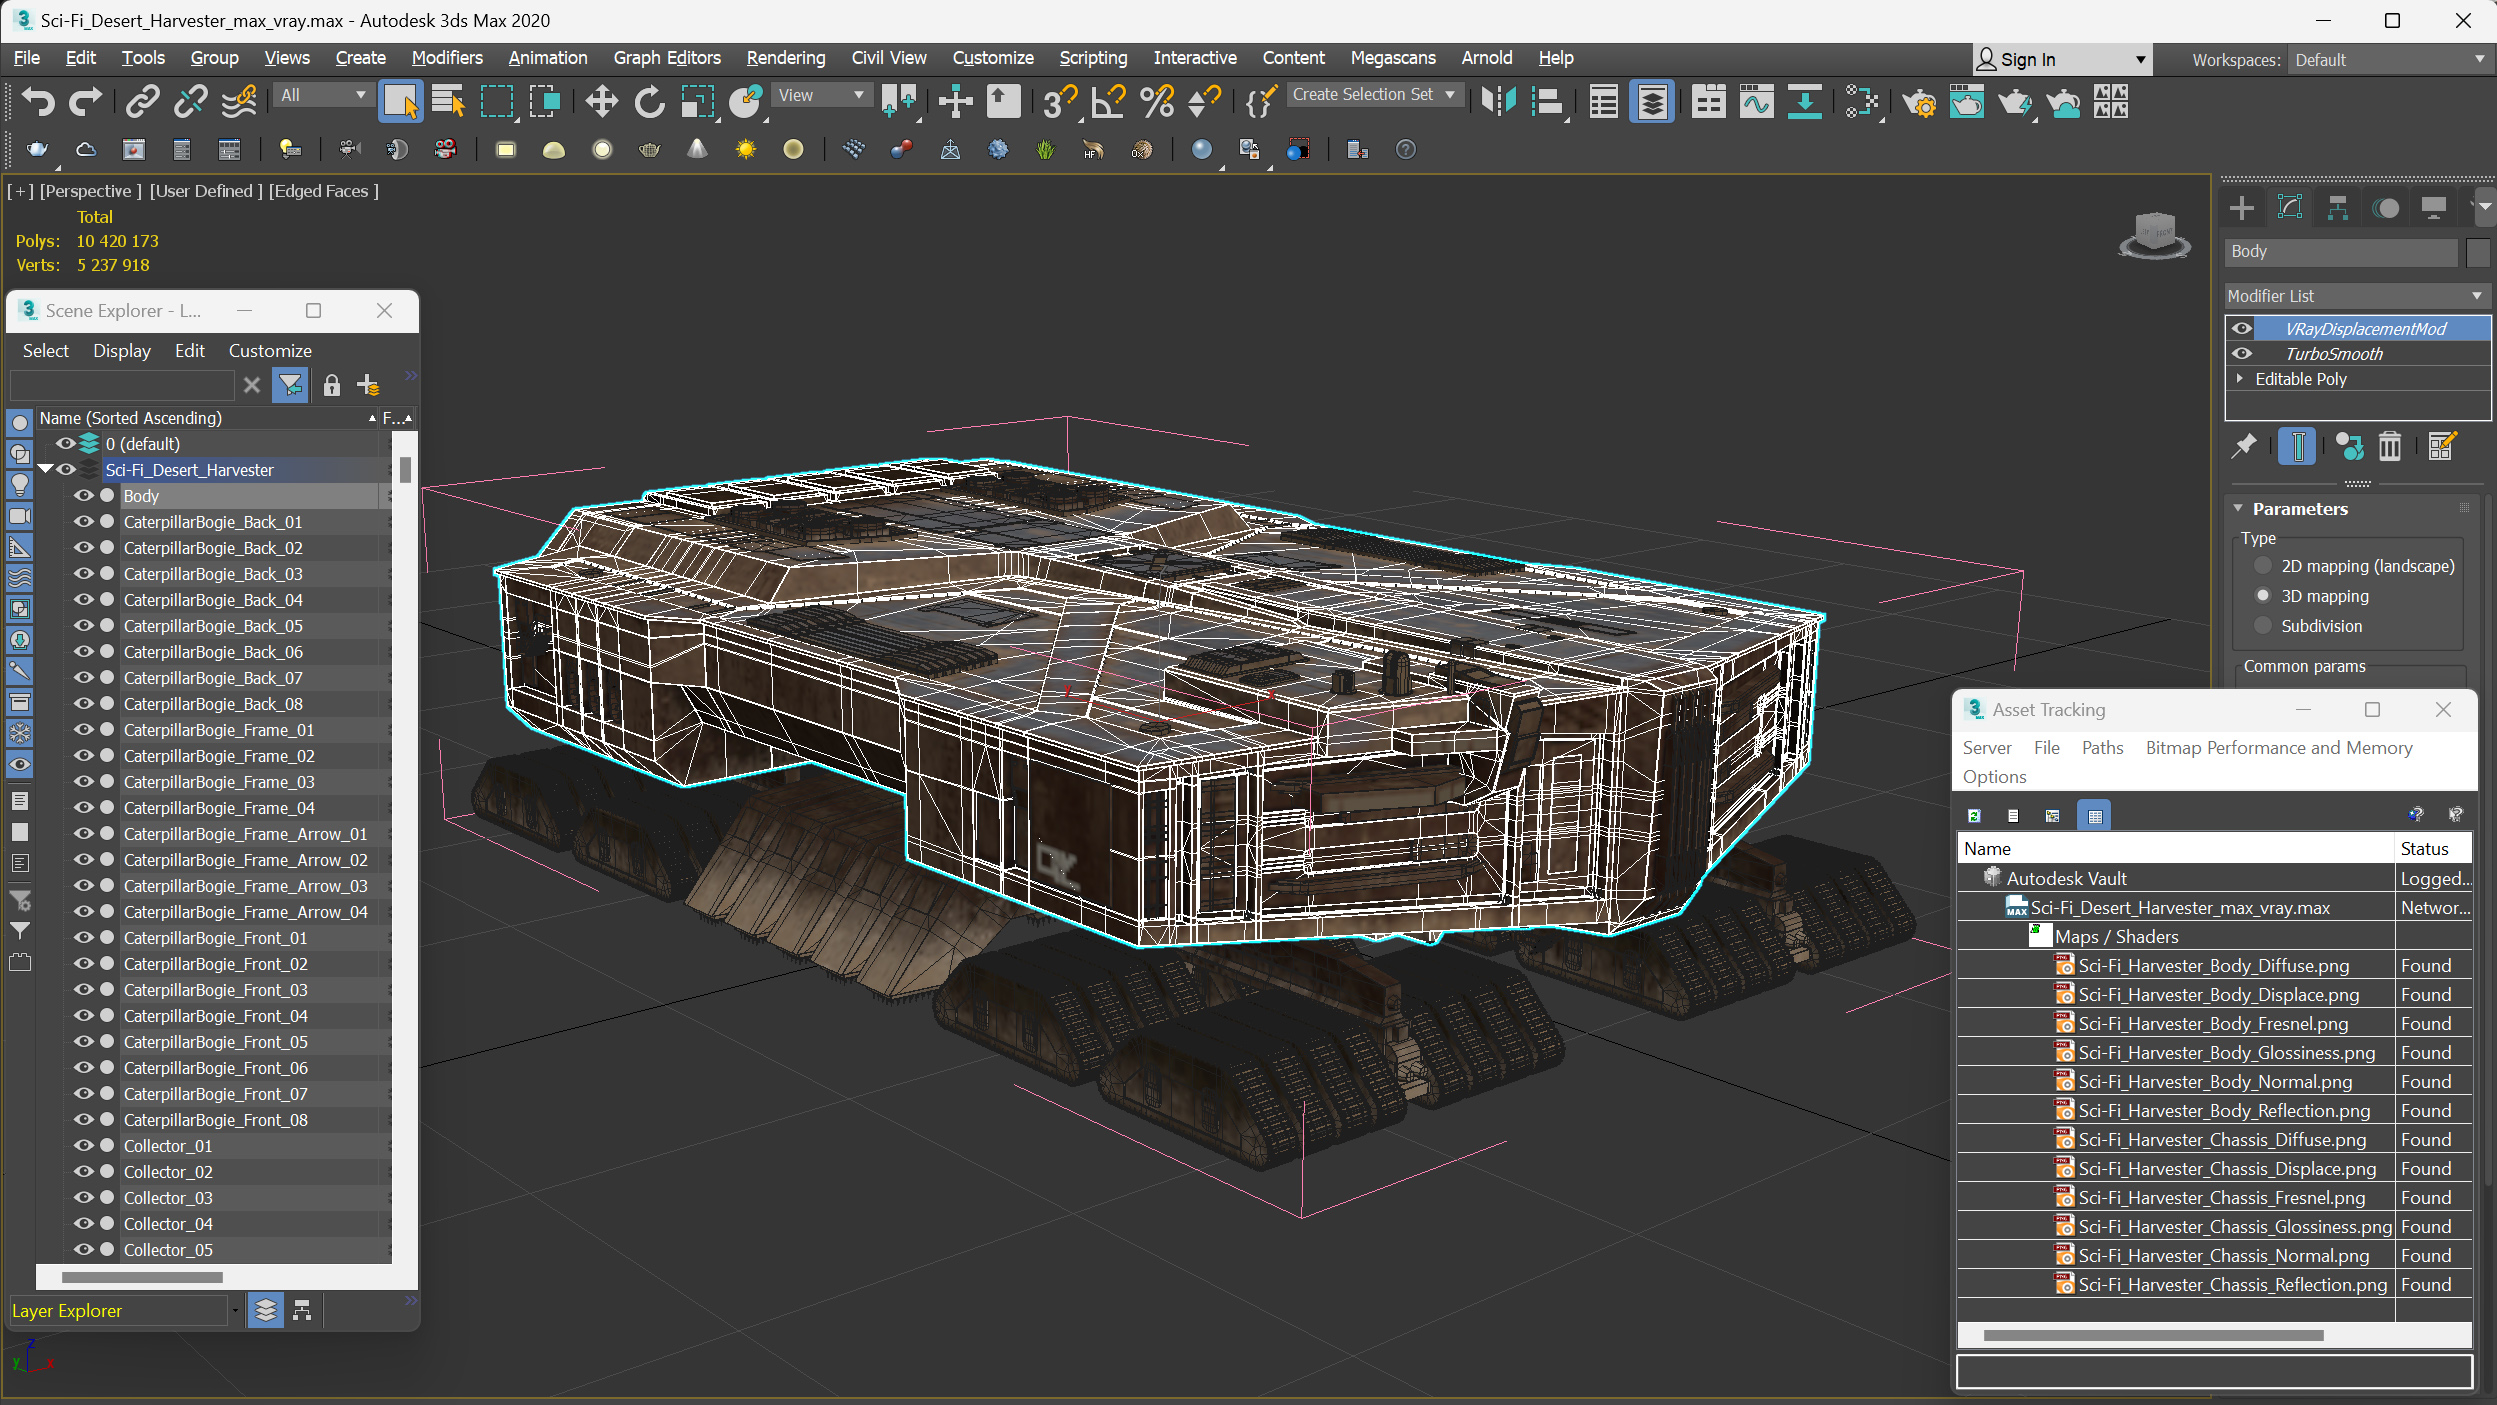Open the Motion command panel tab
This screenshot has height=1405, width=2497.
[x=2386, y=208]
